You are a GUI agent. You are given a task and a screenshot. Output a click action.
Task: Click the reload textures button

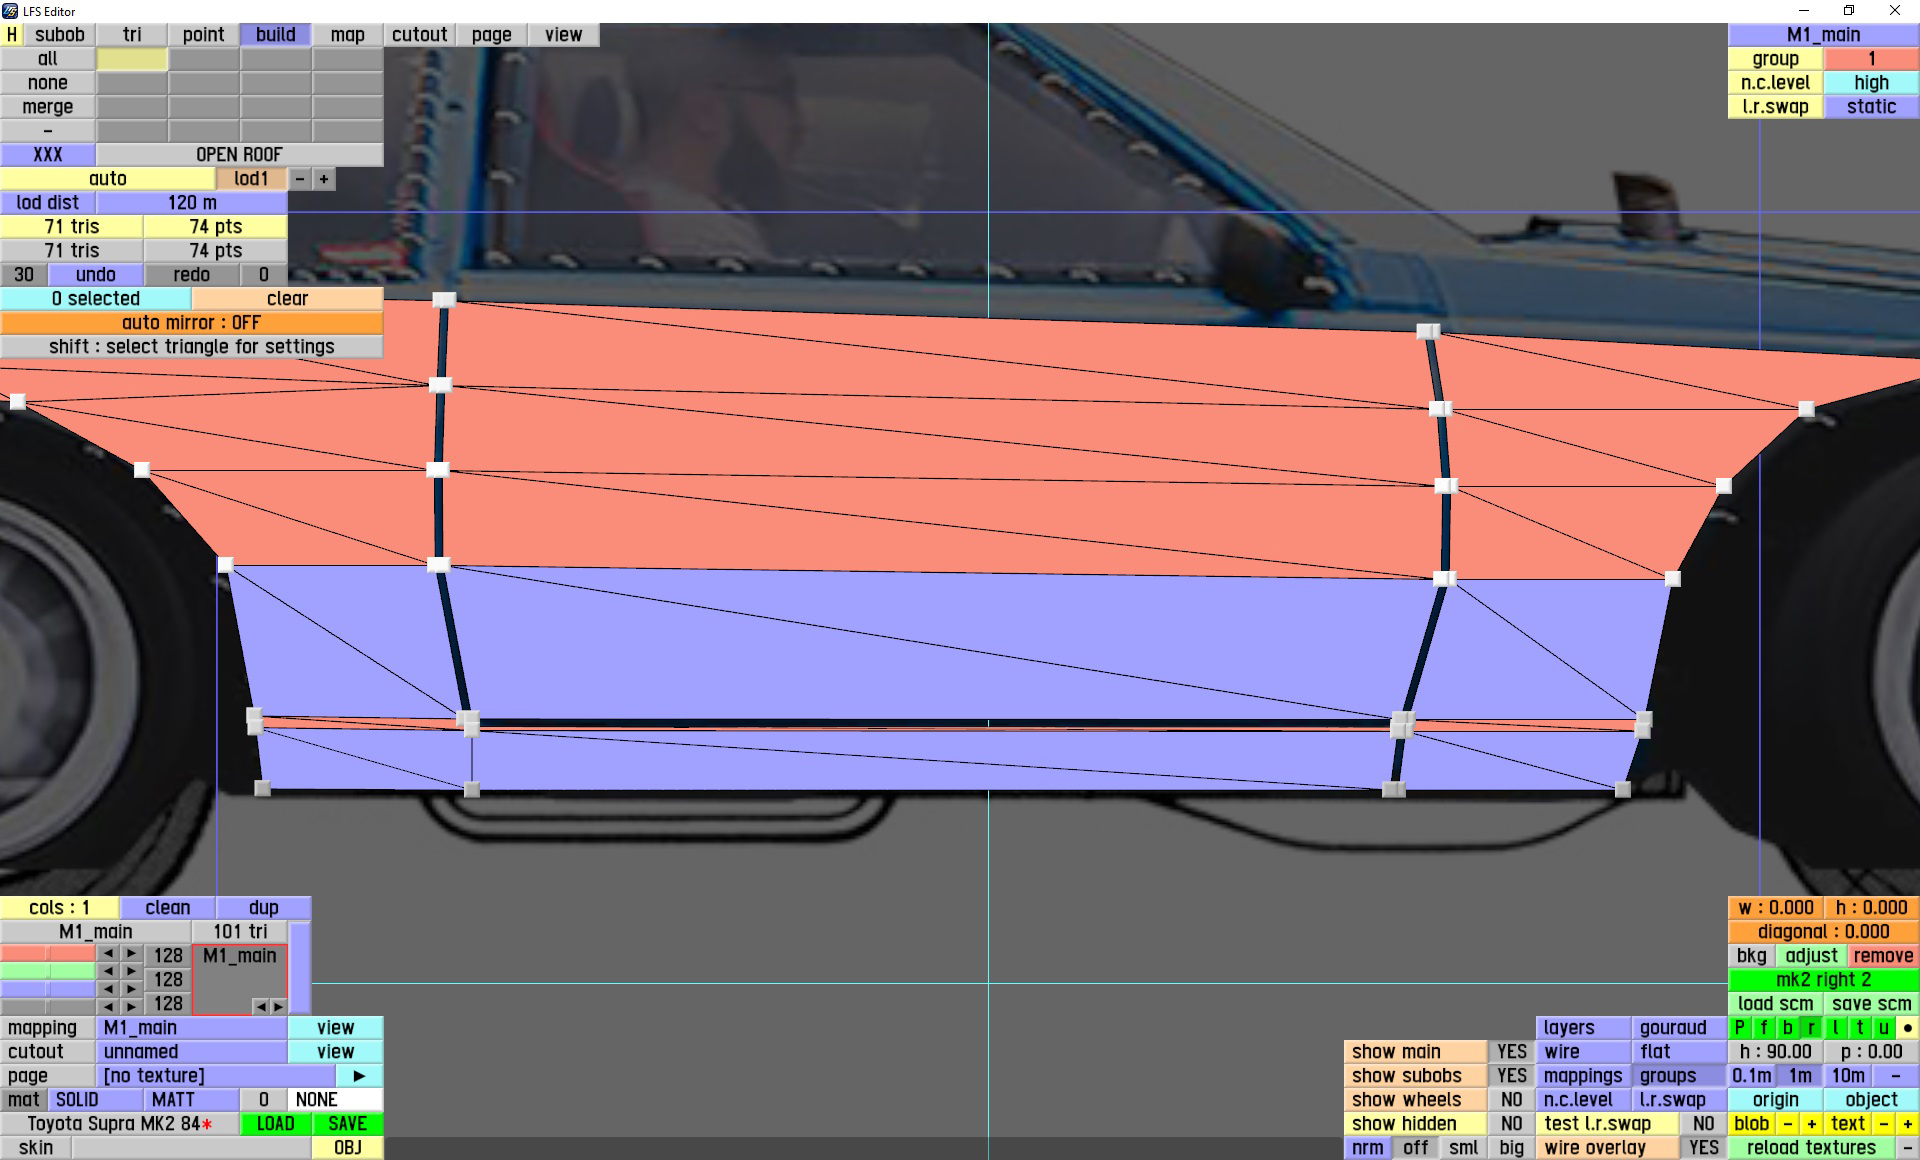[x=1810, y=1147]
